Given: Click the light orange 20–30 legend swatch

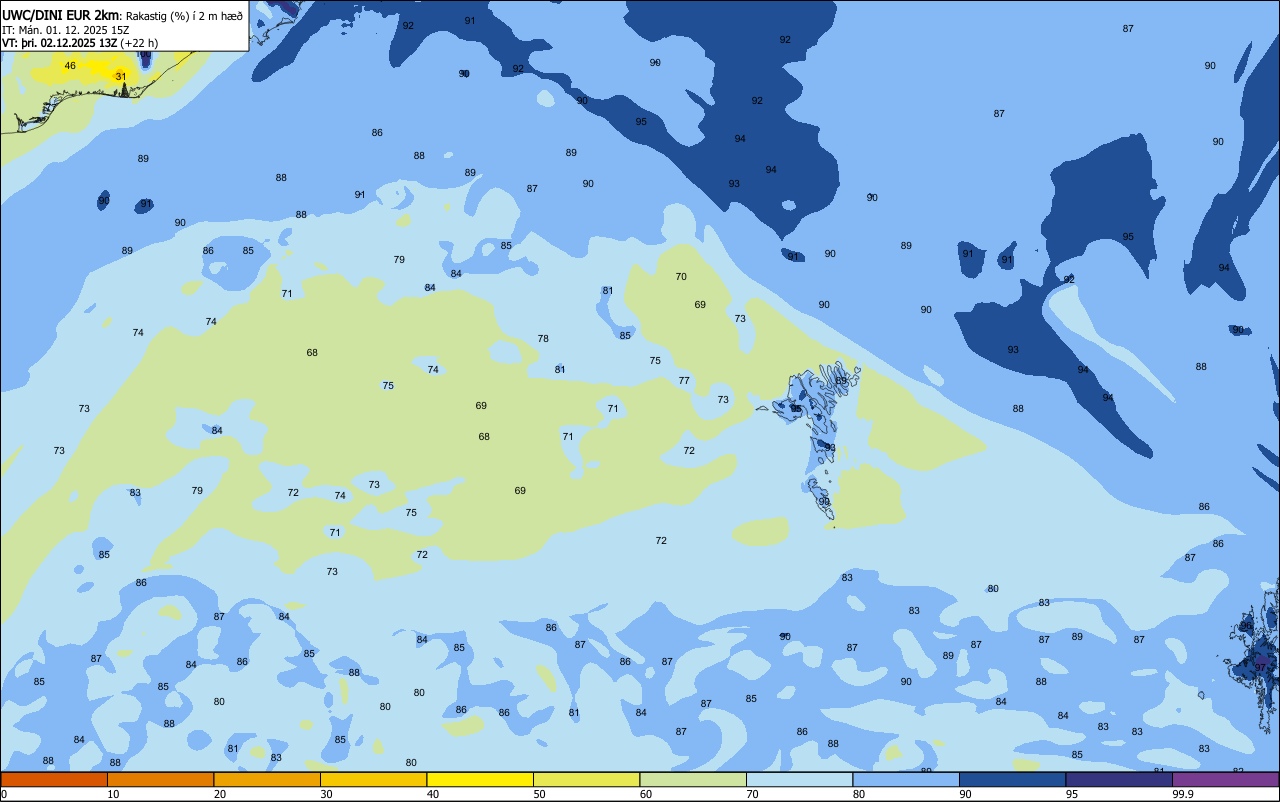Looking at the screenshot, I should (267, 779).
